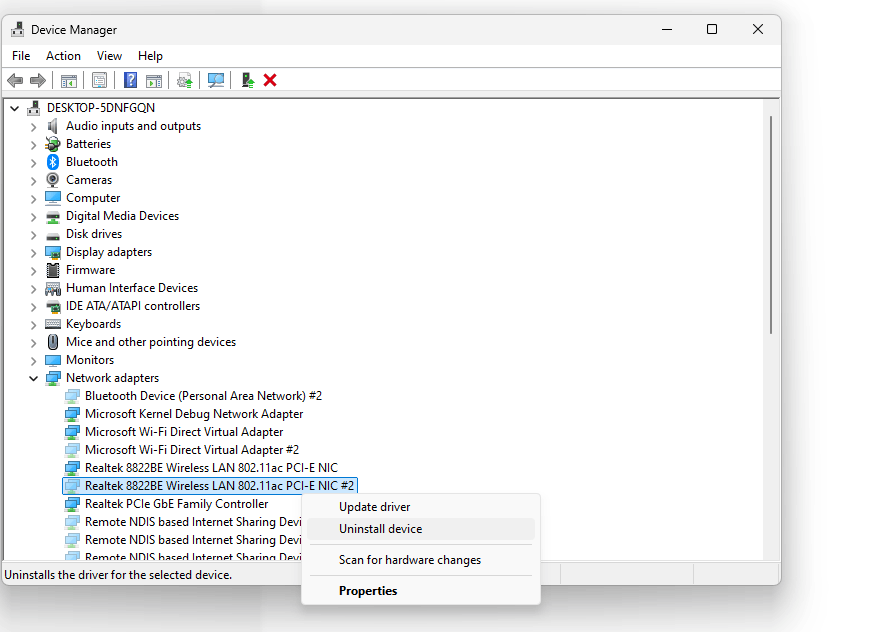The width and height of the screenshot is (871, 632).
Task: Click the blue Help question mark icon
Action: point(130,80)
